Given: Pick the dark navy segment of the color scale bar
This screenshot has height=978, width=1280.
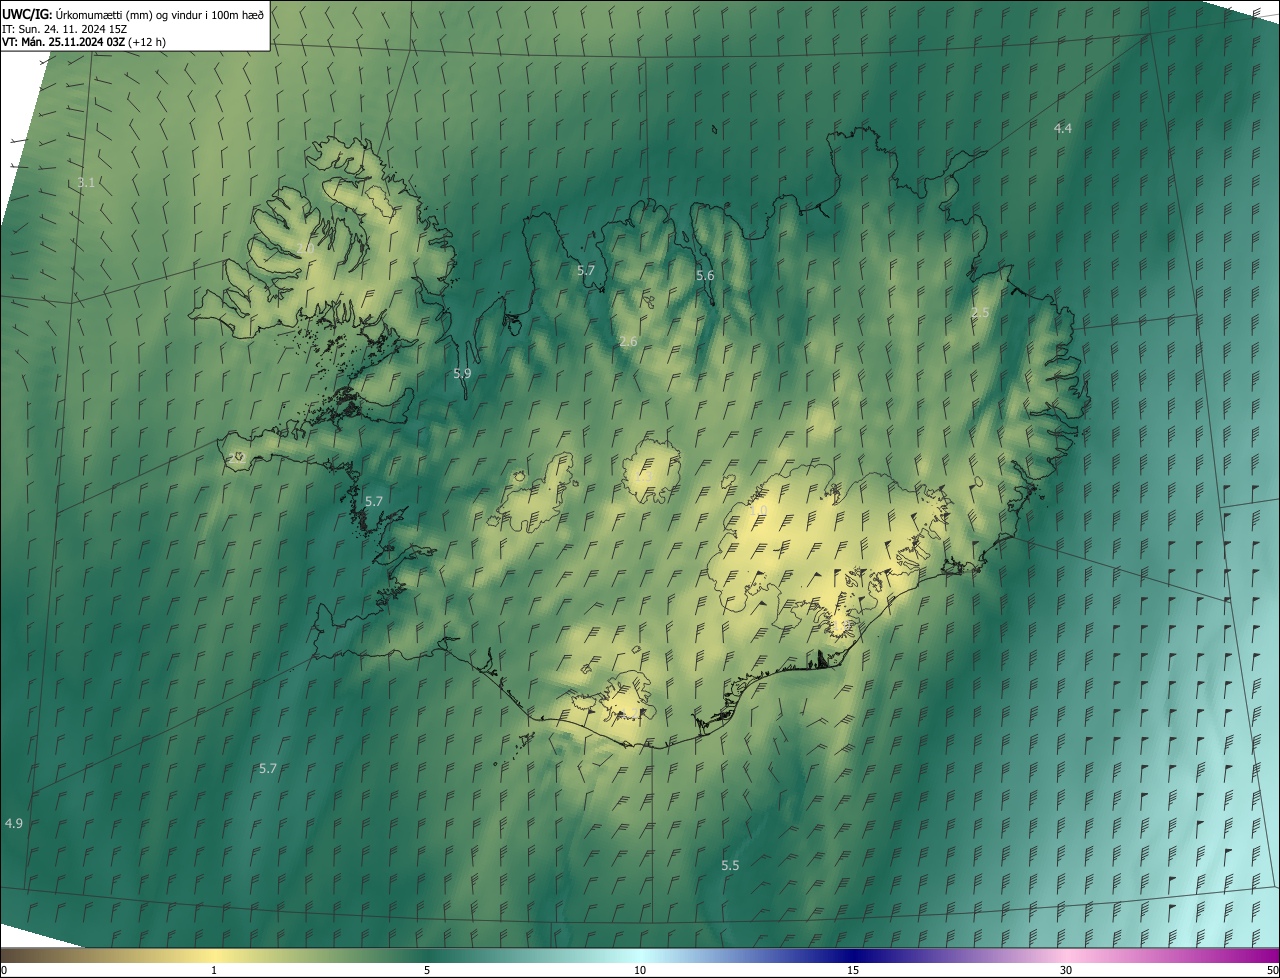Looking at the screenshot, I should click(853, 955).
